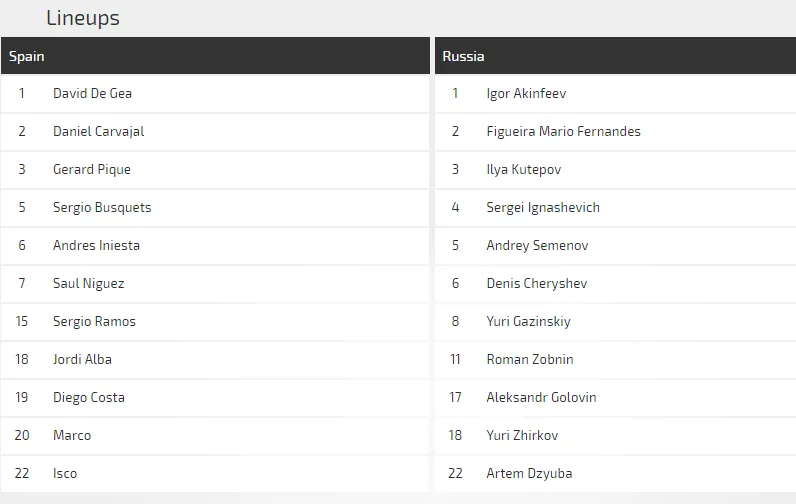Click Diego Costa in the lineup

coord(88,397)
